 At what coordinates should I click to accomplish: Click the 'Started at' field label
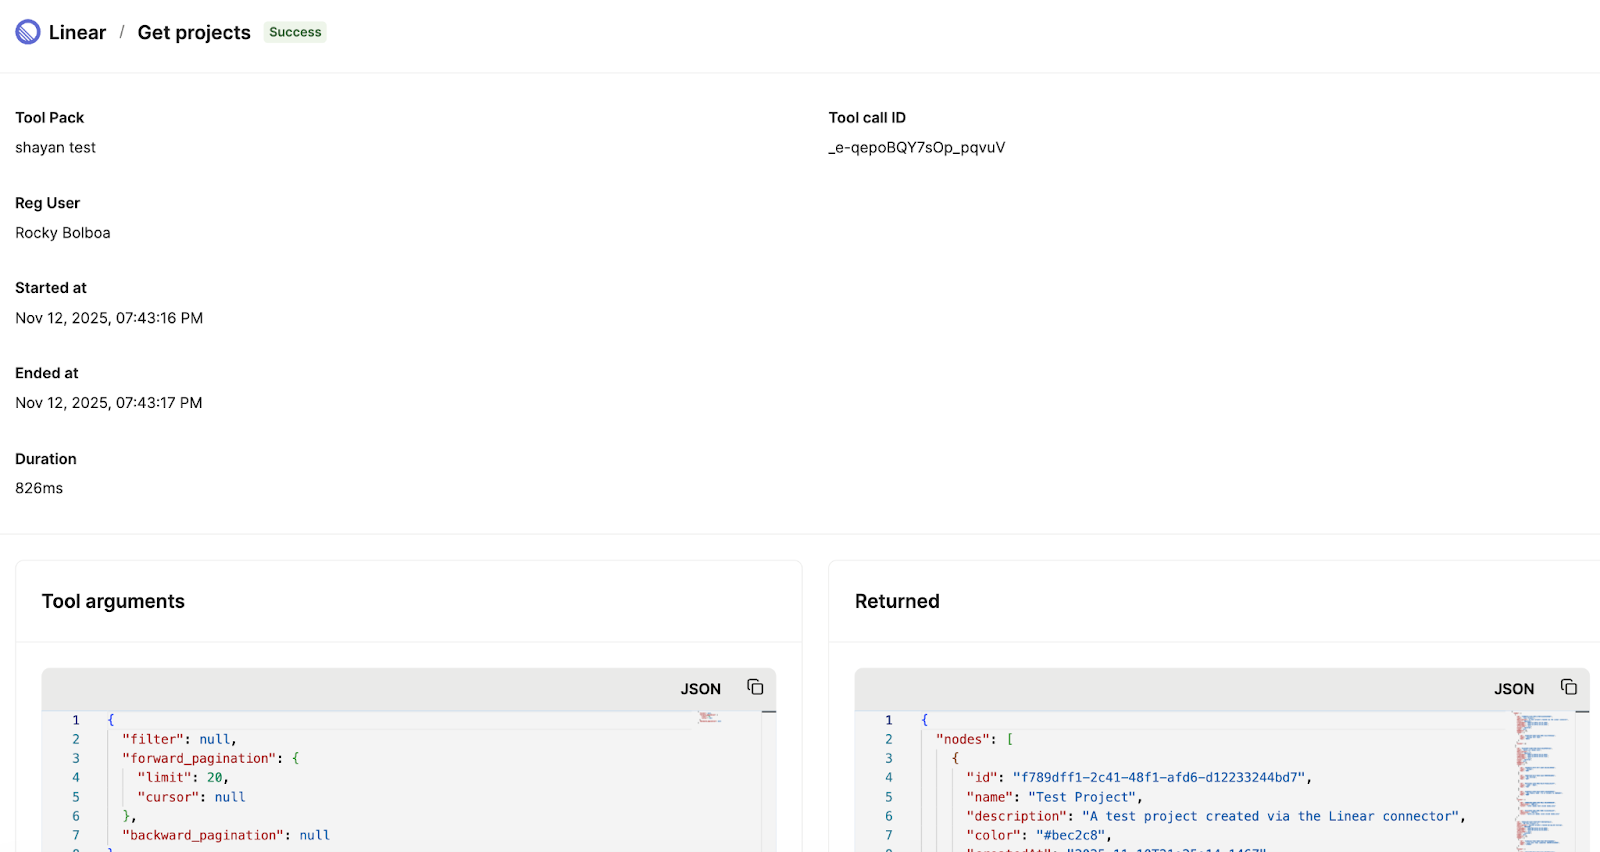[51, 288]
